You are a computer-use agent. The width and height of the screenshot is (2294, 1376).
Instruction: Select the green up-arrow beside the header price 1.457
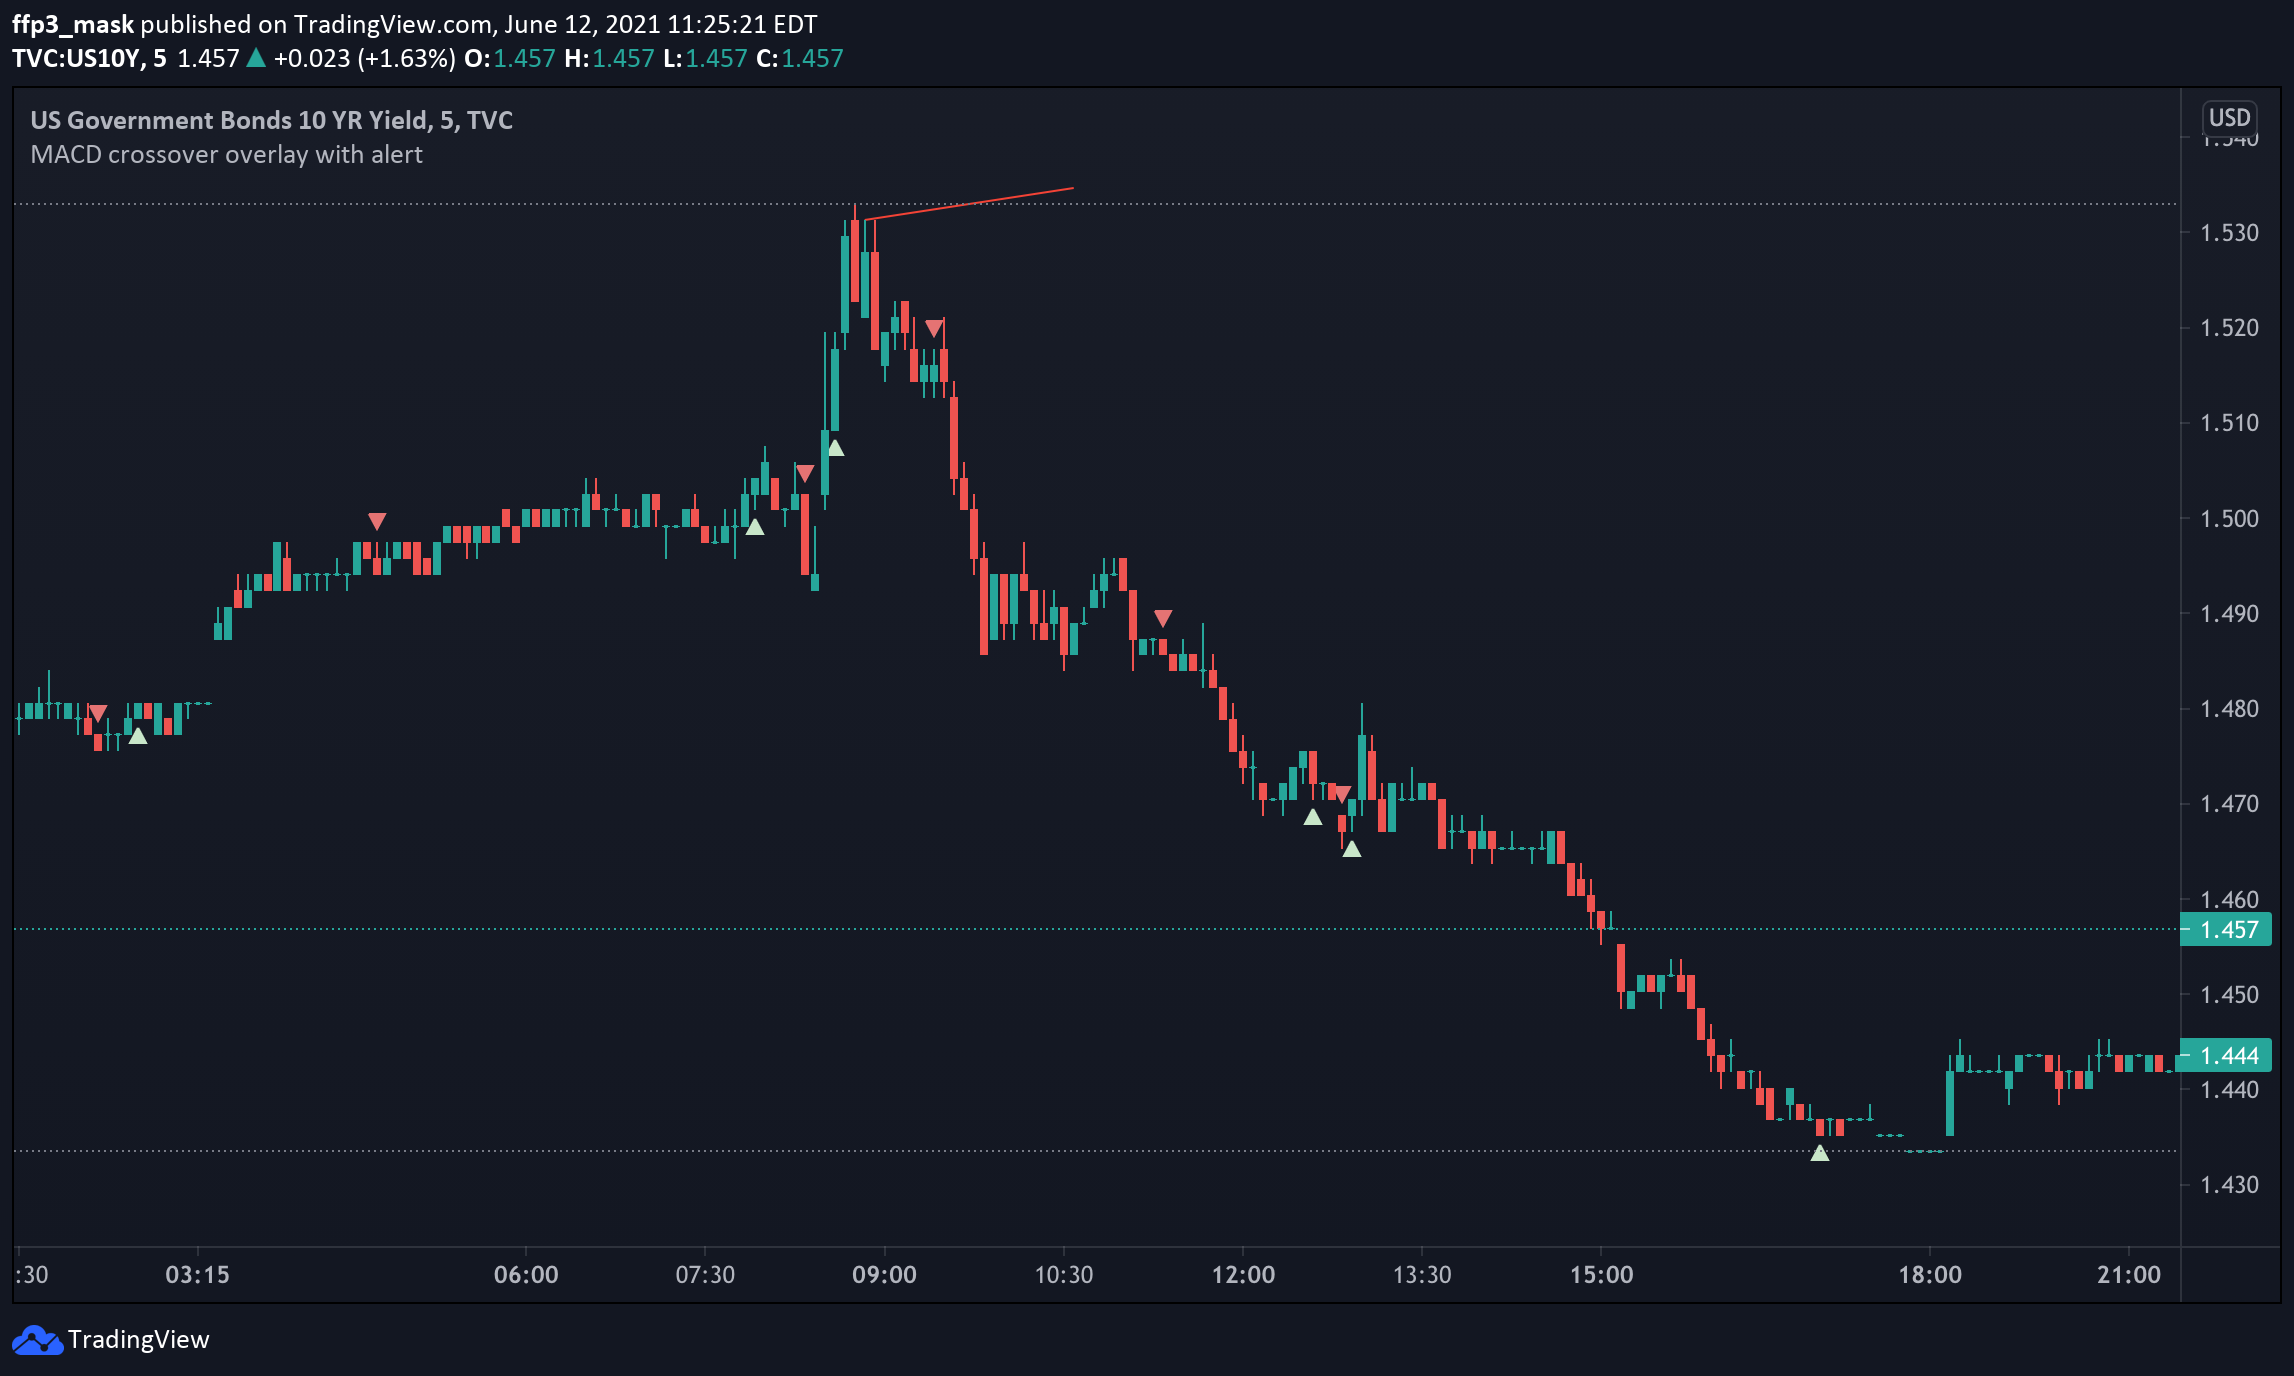(256, 58)
